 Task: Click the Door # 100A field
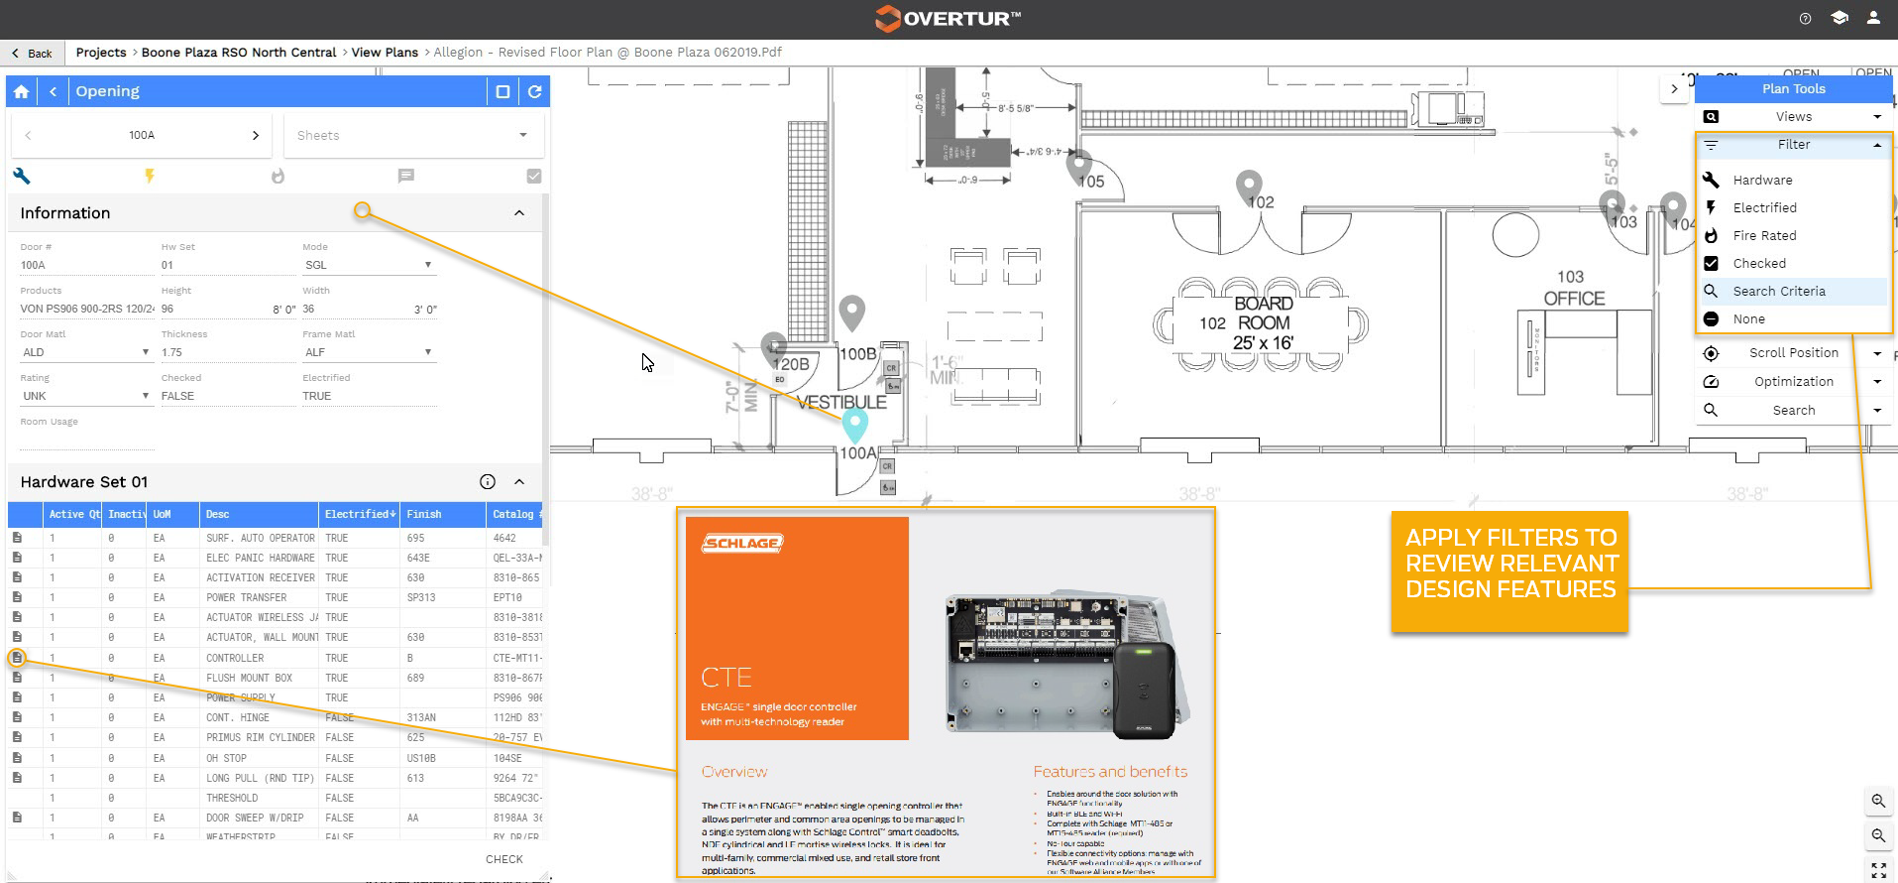[86, 265]
